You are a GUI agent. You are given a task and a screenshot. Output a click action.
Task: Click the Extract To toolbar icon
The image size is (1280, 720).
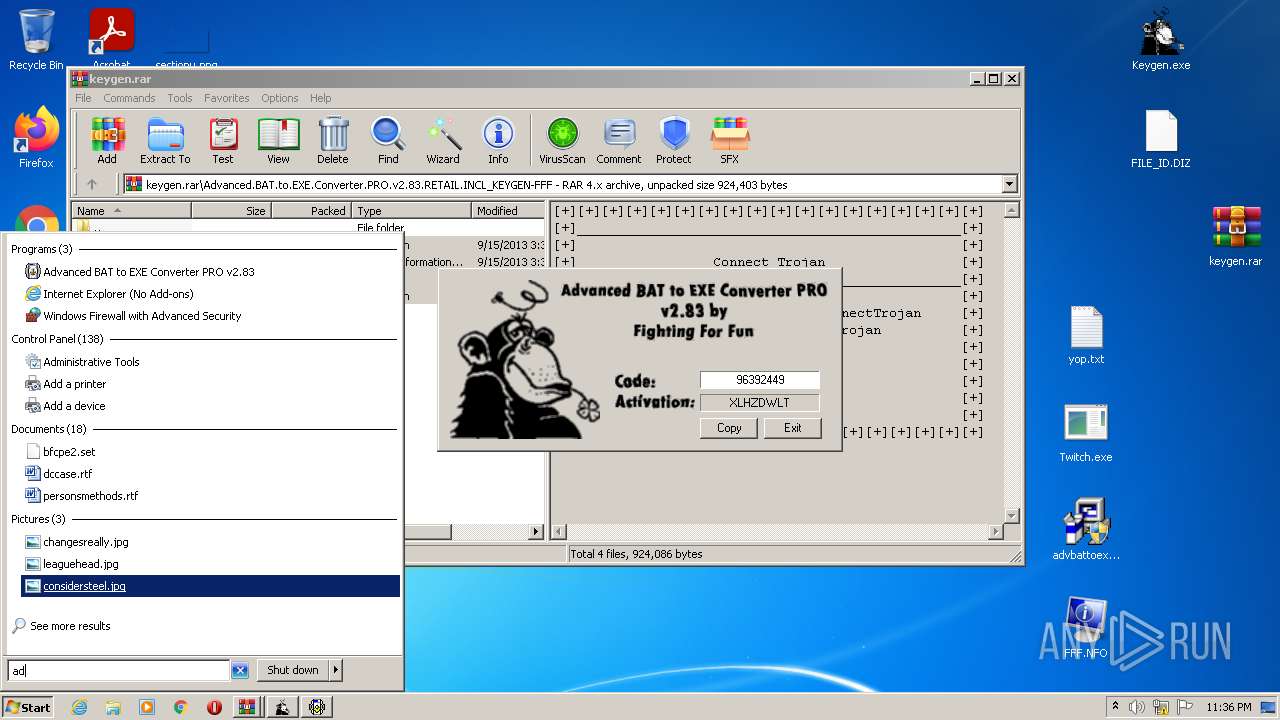click(x=165, y=141)
